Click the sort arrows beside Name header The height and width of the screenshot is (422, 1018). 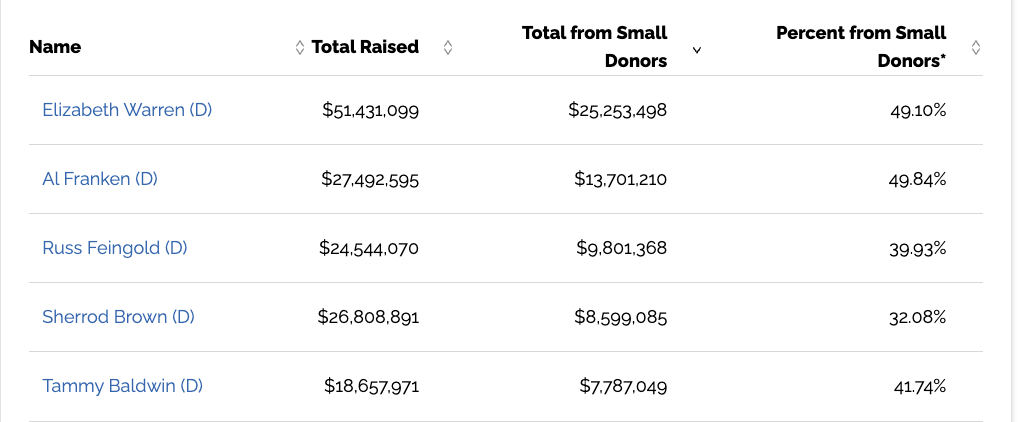(299, 47)
